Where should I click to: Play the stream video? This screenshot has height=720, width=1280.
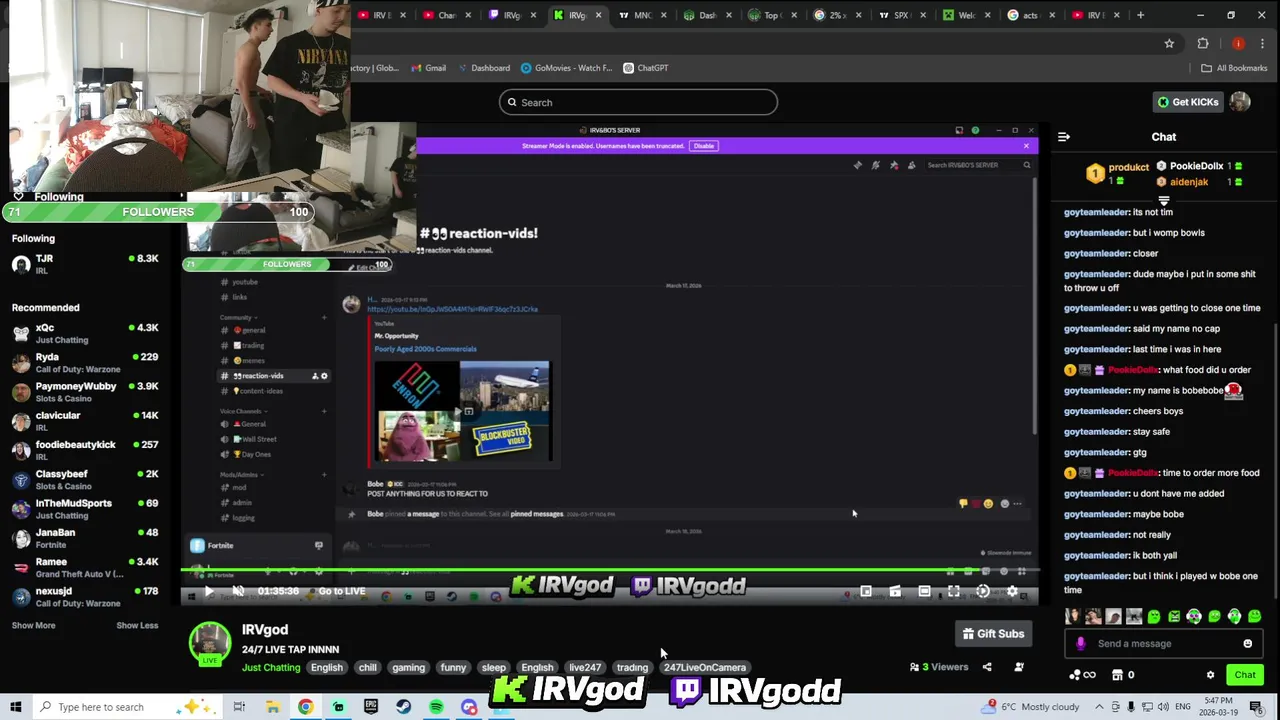(x=208, y=591)
